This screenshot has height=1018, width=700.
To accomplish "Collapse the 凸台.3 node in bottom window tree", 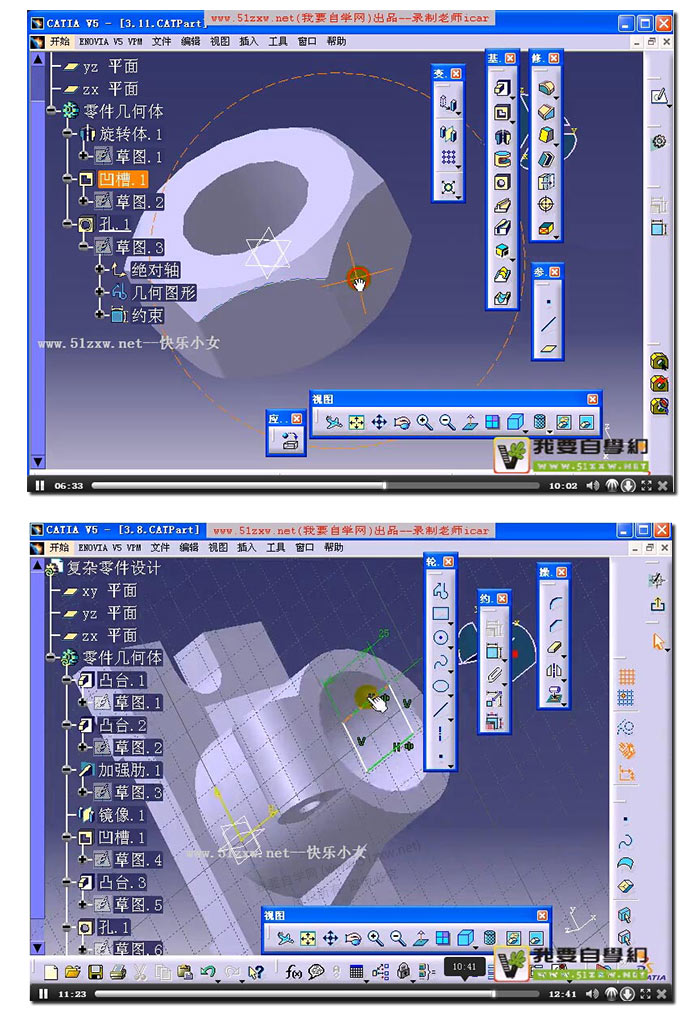I will pyautogui.click(x=67, y=882).
